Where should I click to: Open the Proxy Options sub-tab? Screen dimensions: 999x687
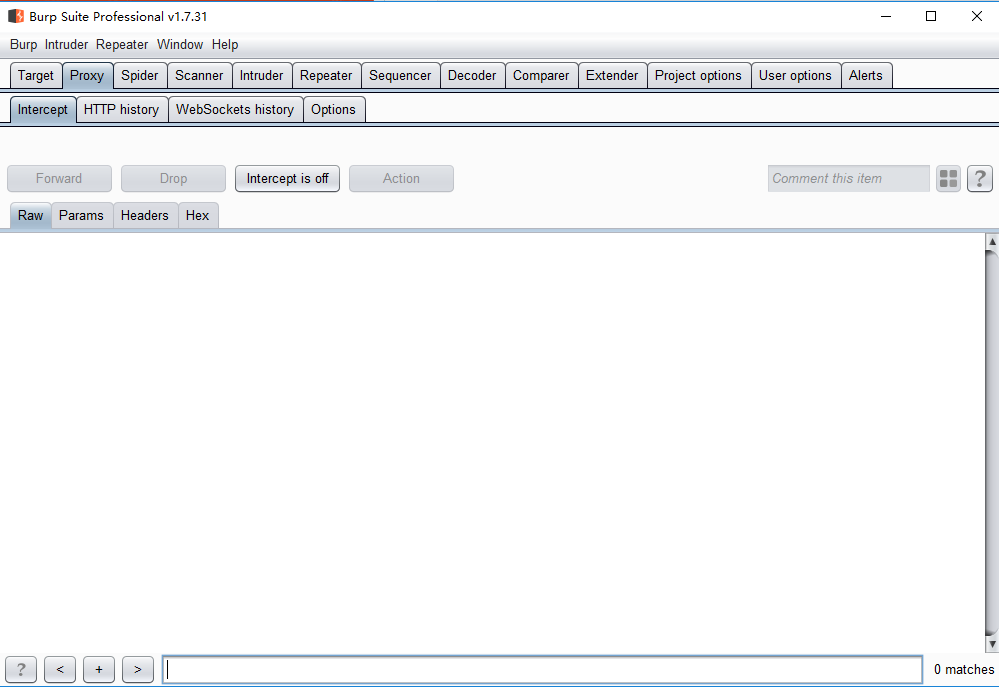[x=333, y=110]
